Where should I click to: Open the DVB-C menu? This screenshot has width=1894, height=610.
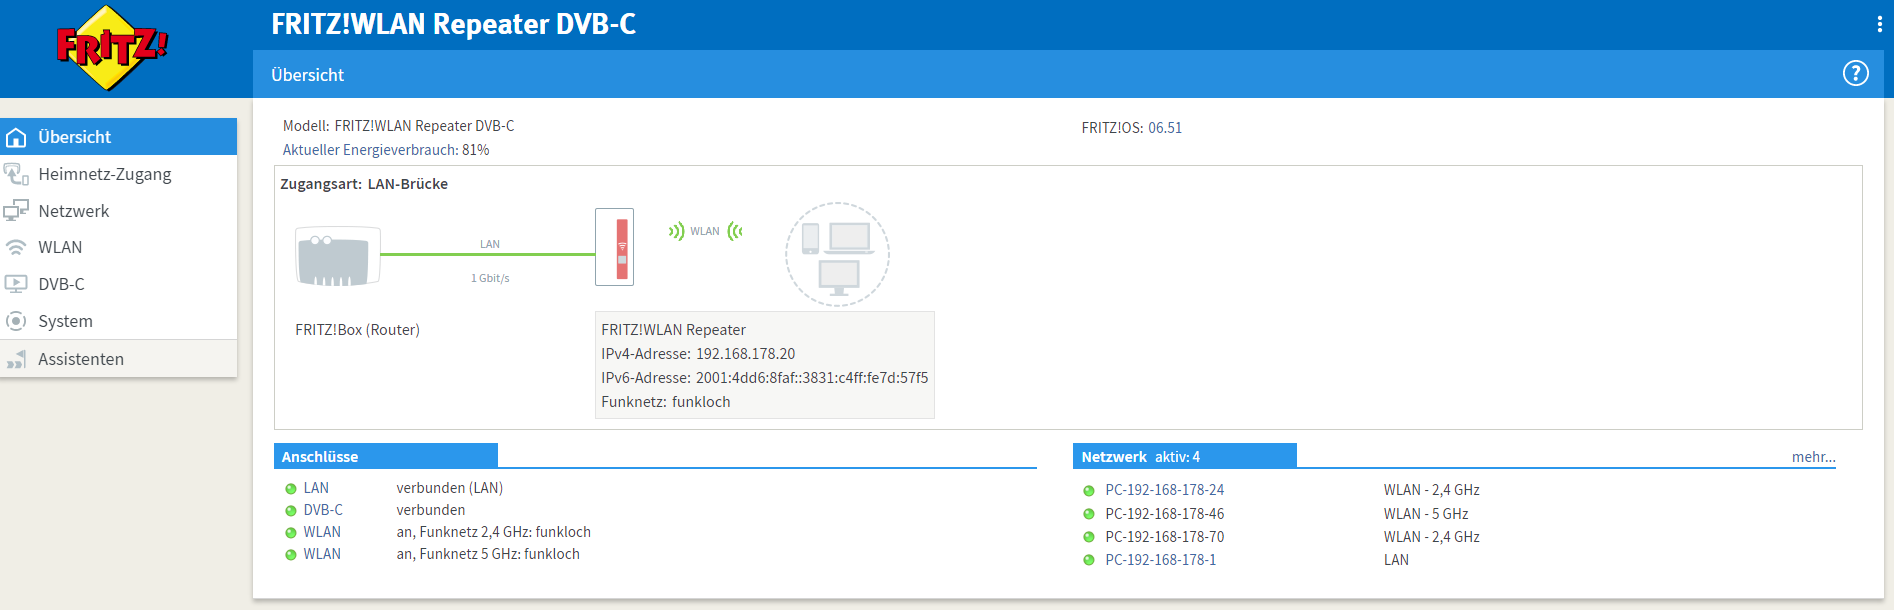click(x=118, y=284)
